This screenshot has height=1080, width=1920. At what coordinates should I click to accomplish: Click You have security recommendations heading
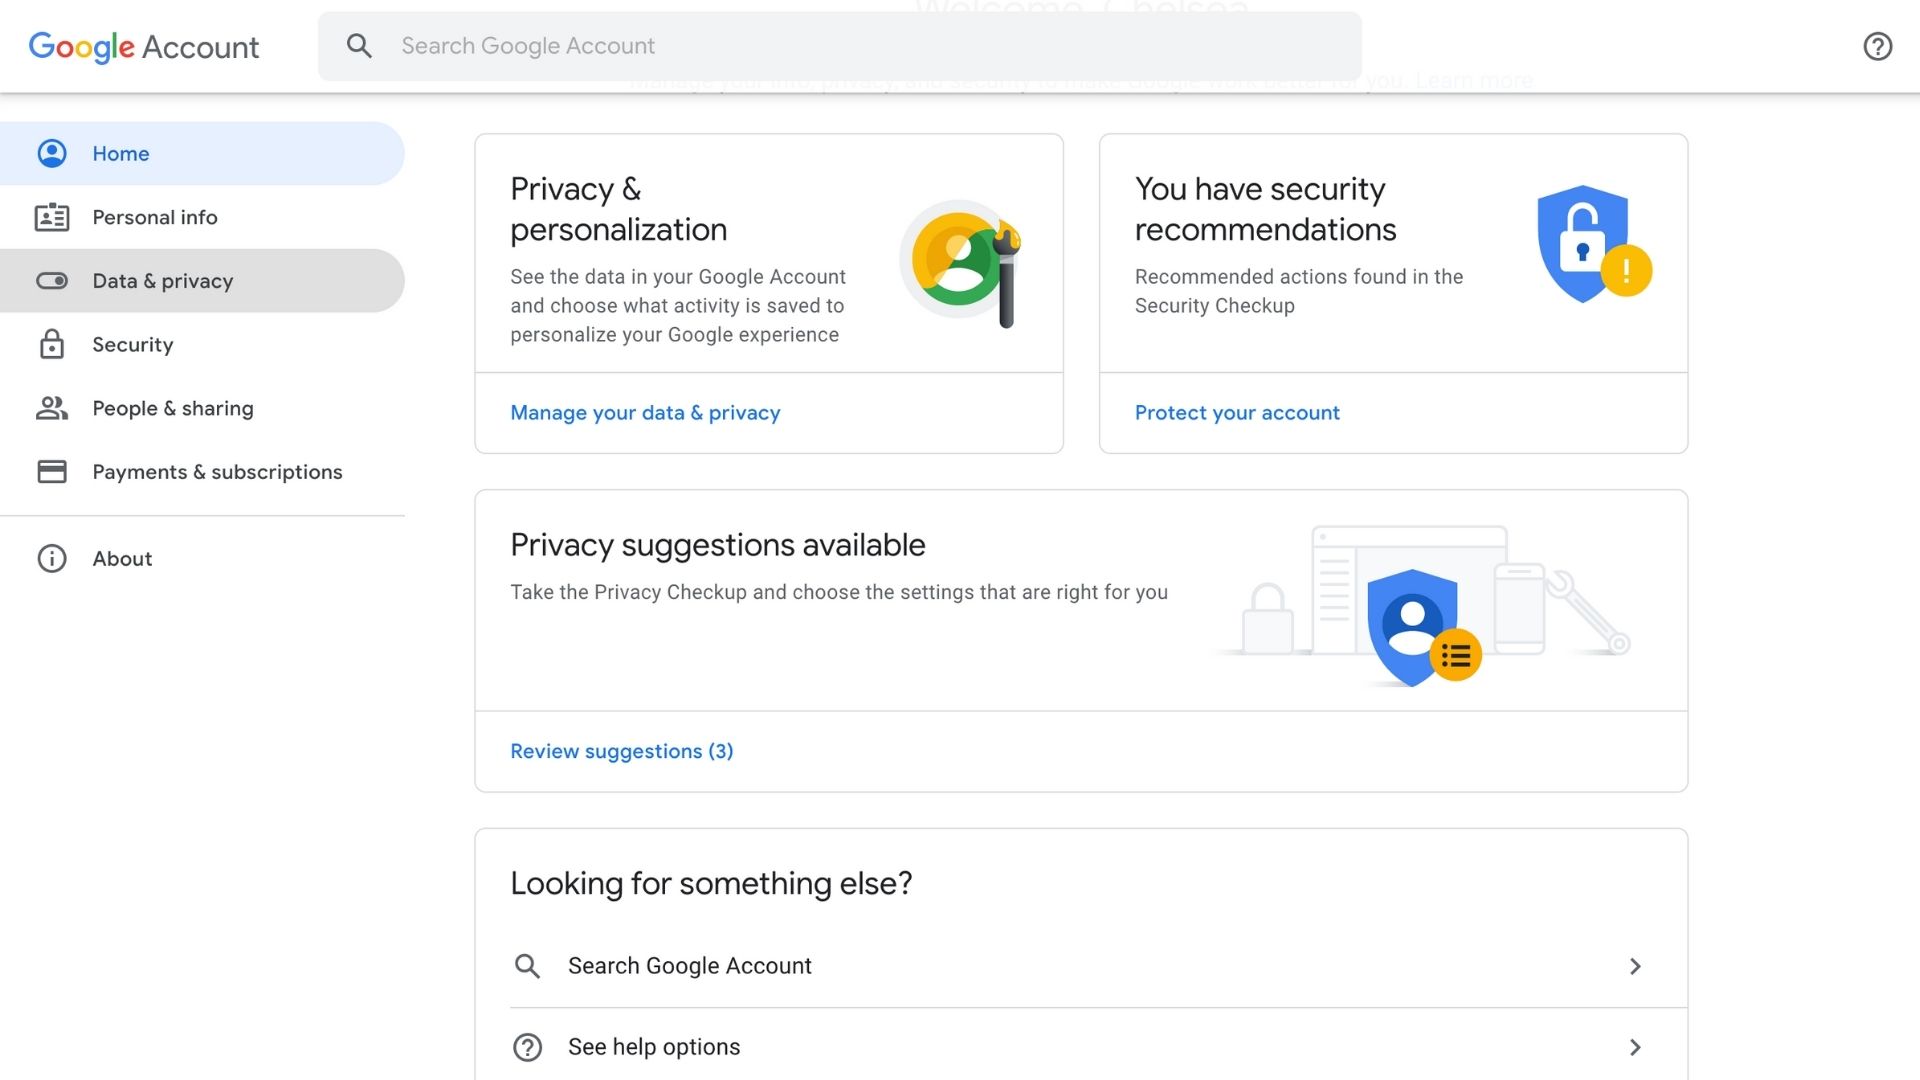click(1265, 209)
